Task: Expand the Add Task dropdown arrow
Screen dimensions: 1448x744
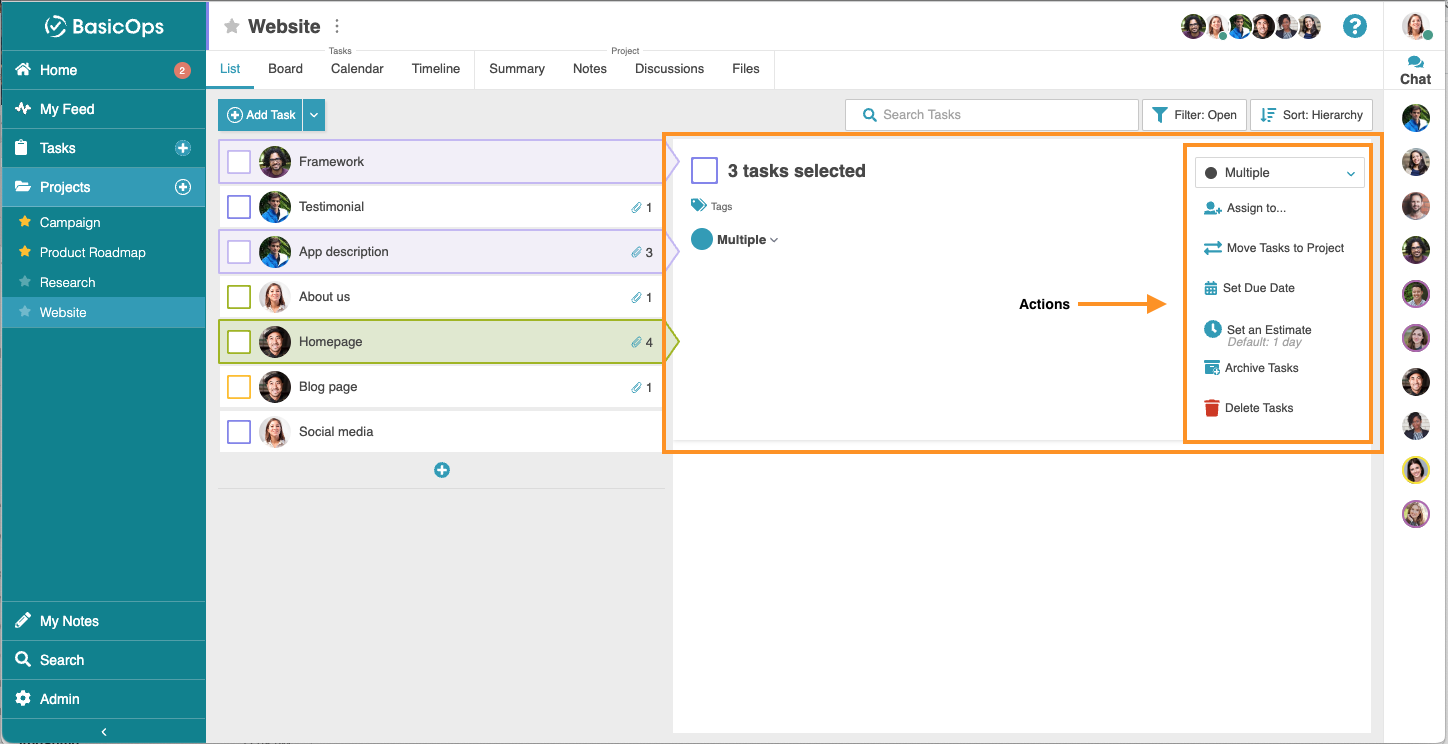Action: [x=313, y=115]
